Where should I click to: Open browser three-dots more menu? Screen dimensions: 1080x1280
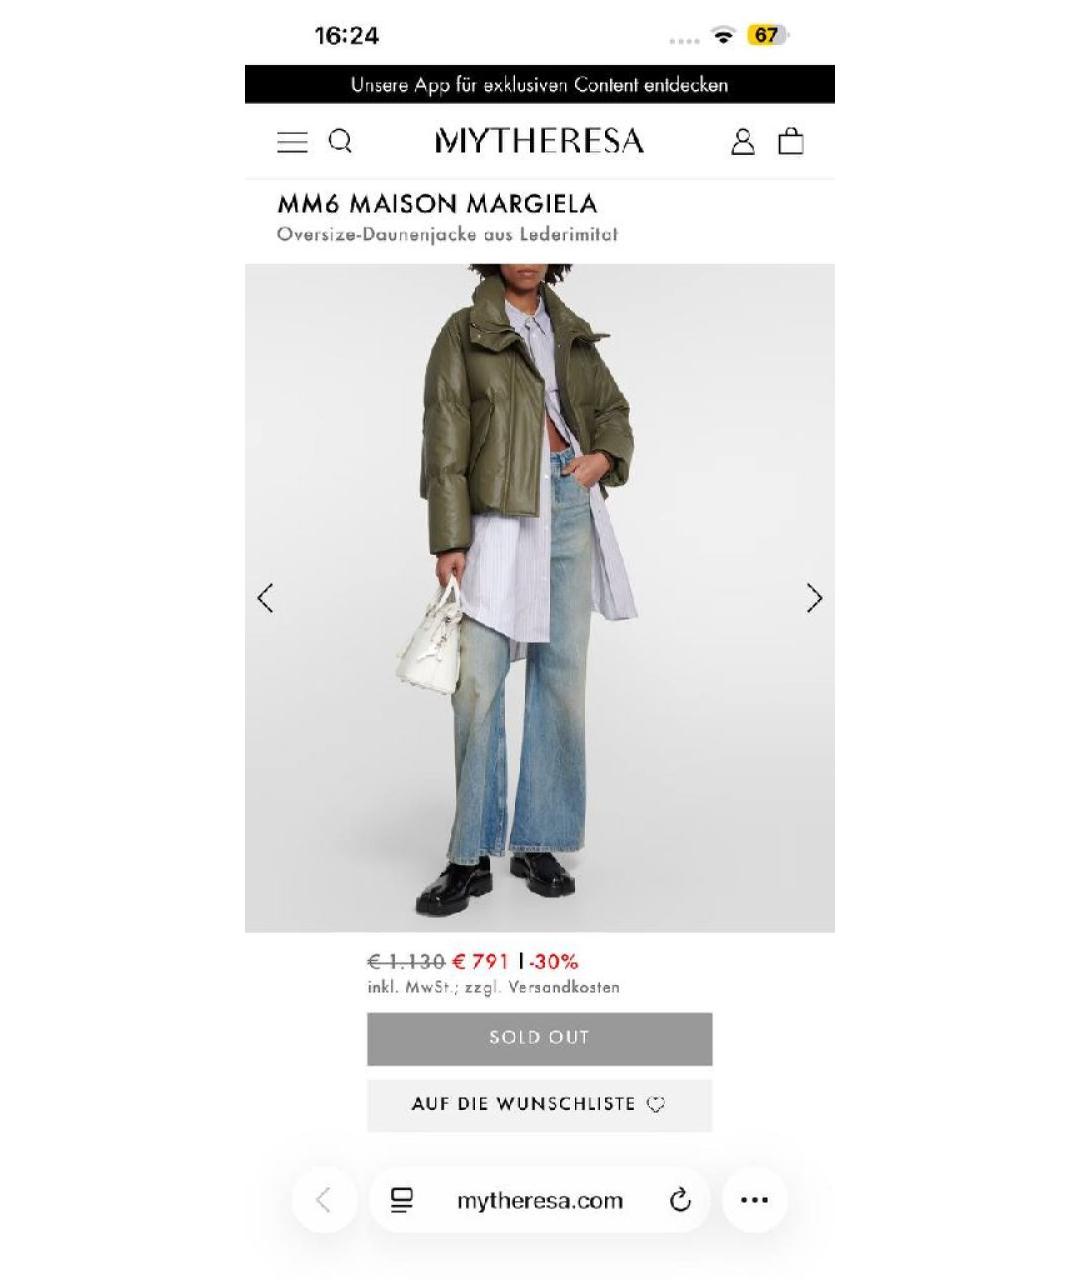coord(754,1200)
